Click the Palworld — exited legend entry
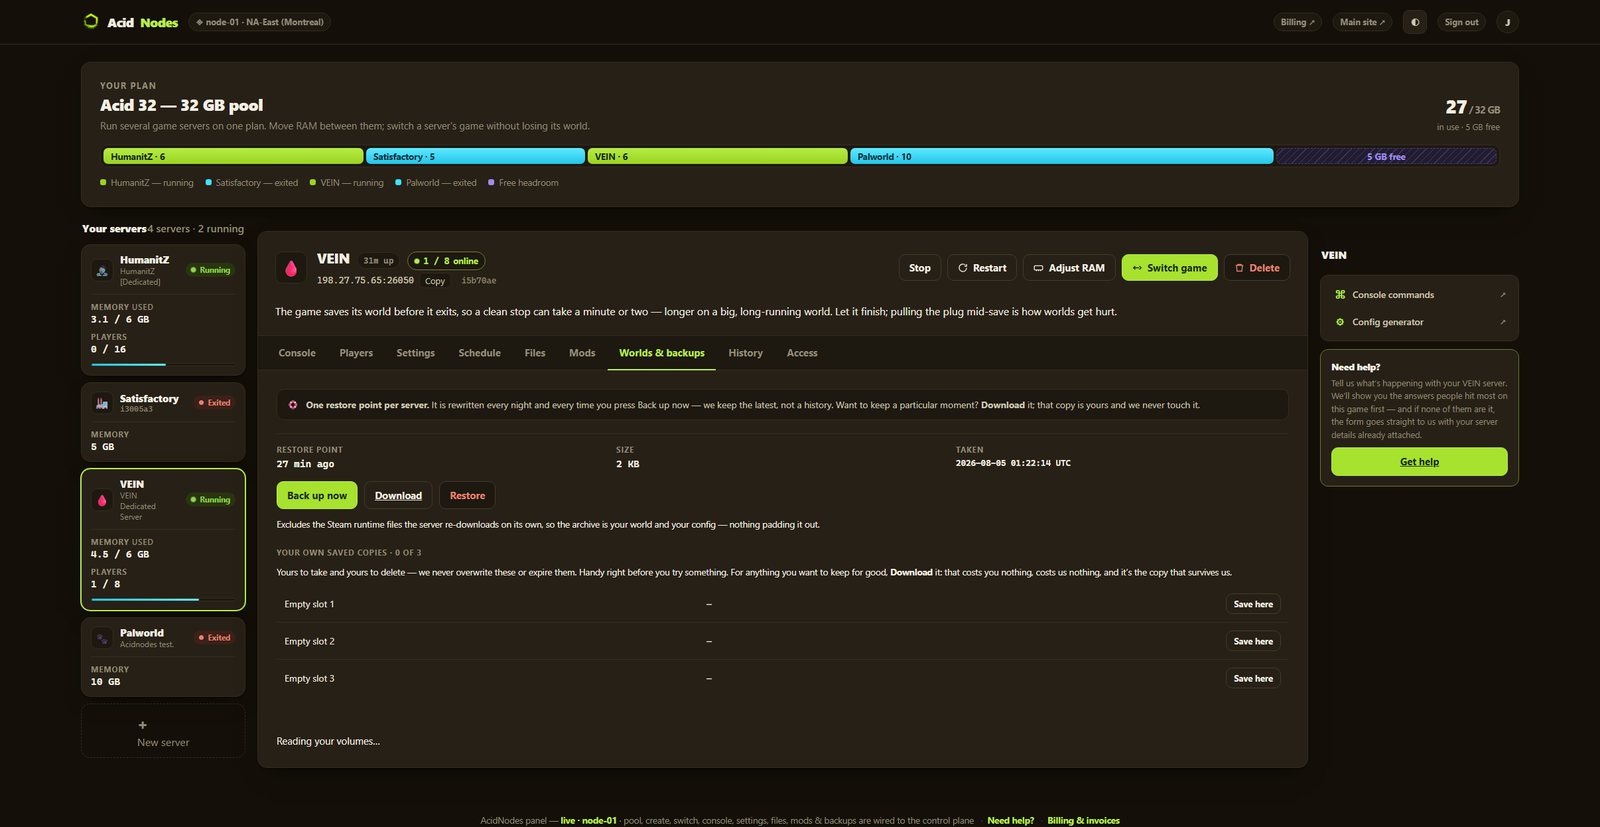Viewport: 1600px width, 827px height. 436,183
